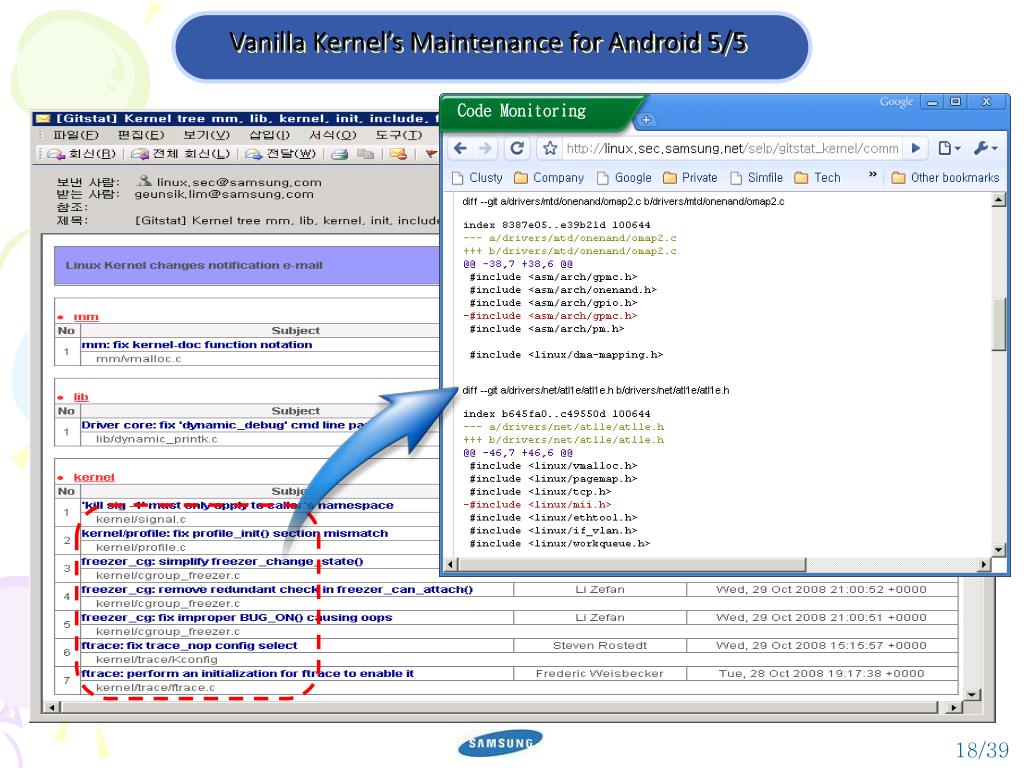
Task: Open the 삽입(I) menu
Action: [270, 135]
